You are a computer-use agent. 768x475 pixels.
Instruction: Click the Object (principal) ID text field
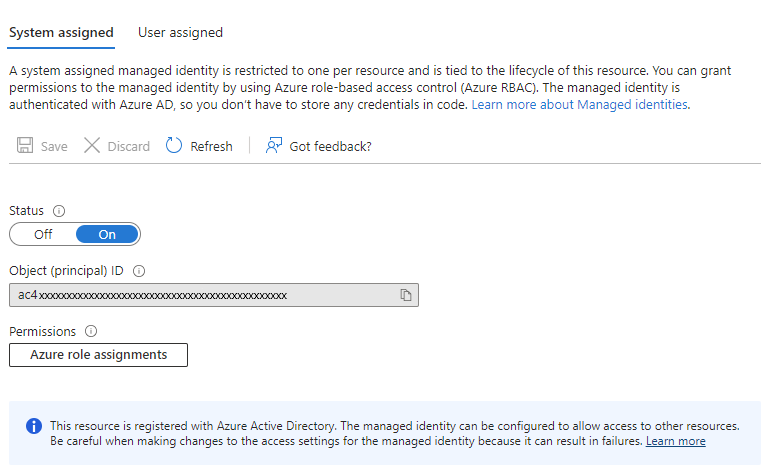200,295
